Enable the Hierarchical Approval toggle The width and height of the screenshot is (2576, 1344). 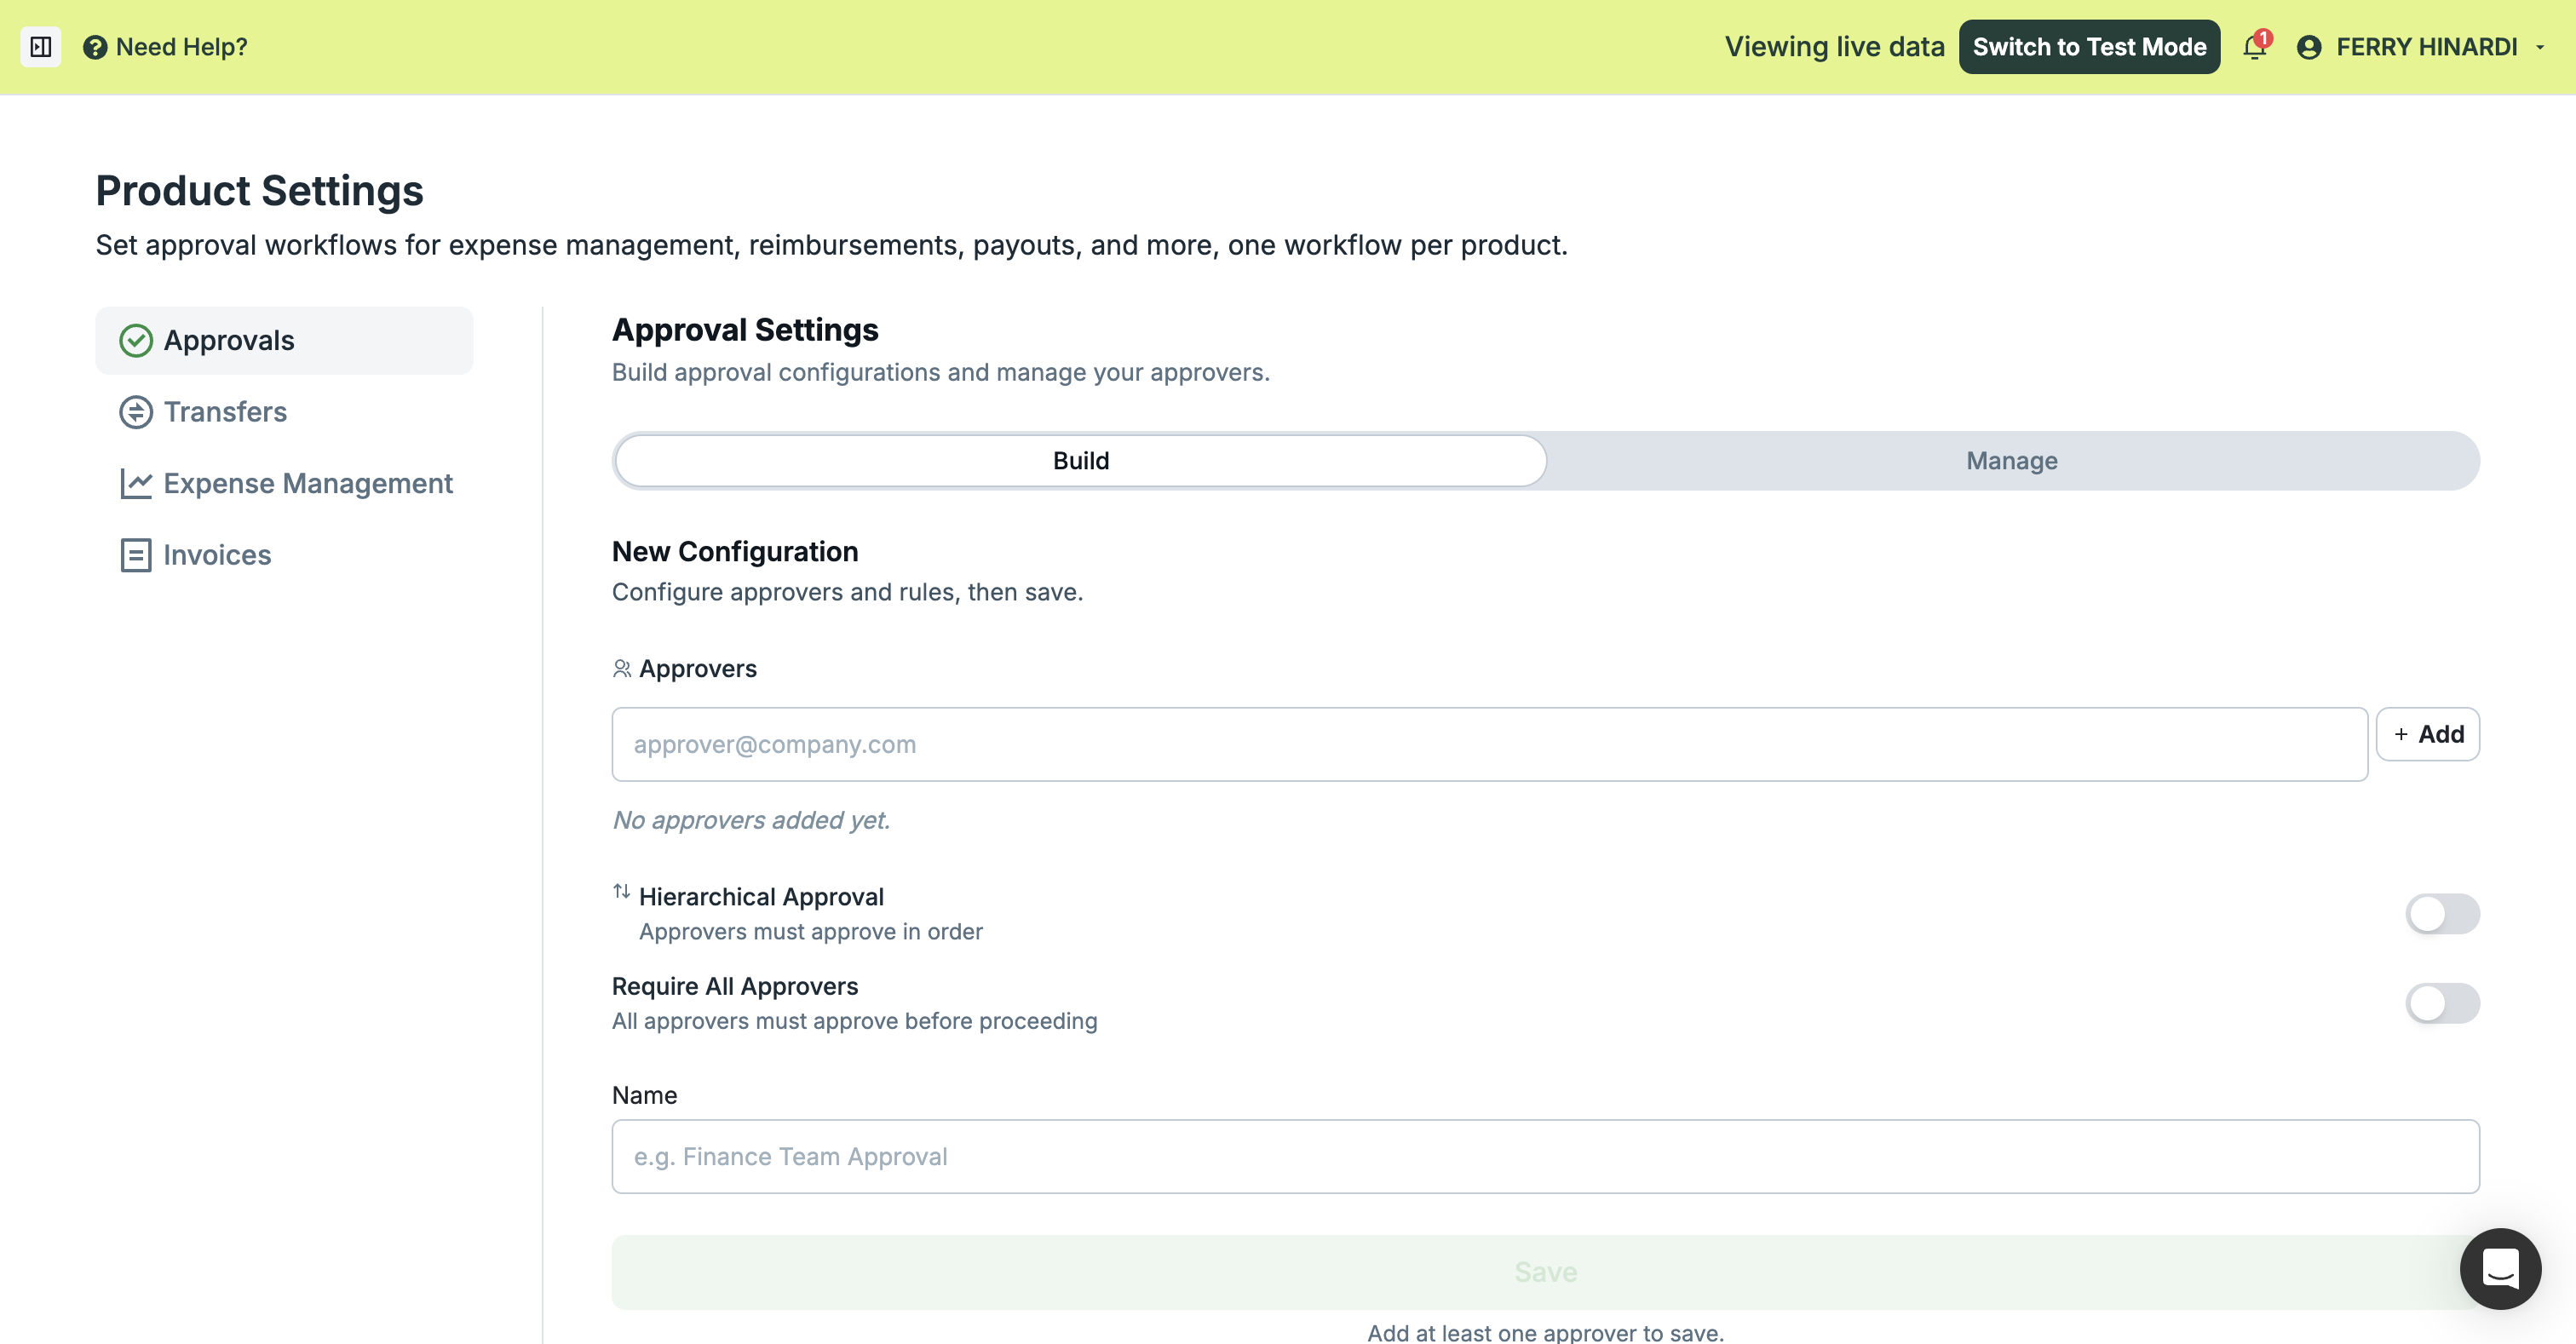click(x=2442, y=913)
